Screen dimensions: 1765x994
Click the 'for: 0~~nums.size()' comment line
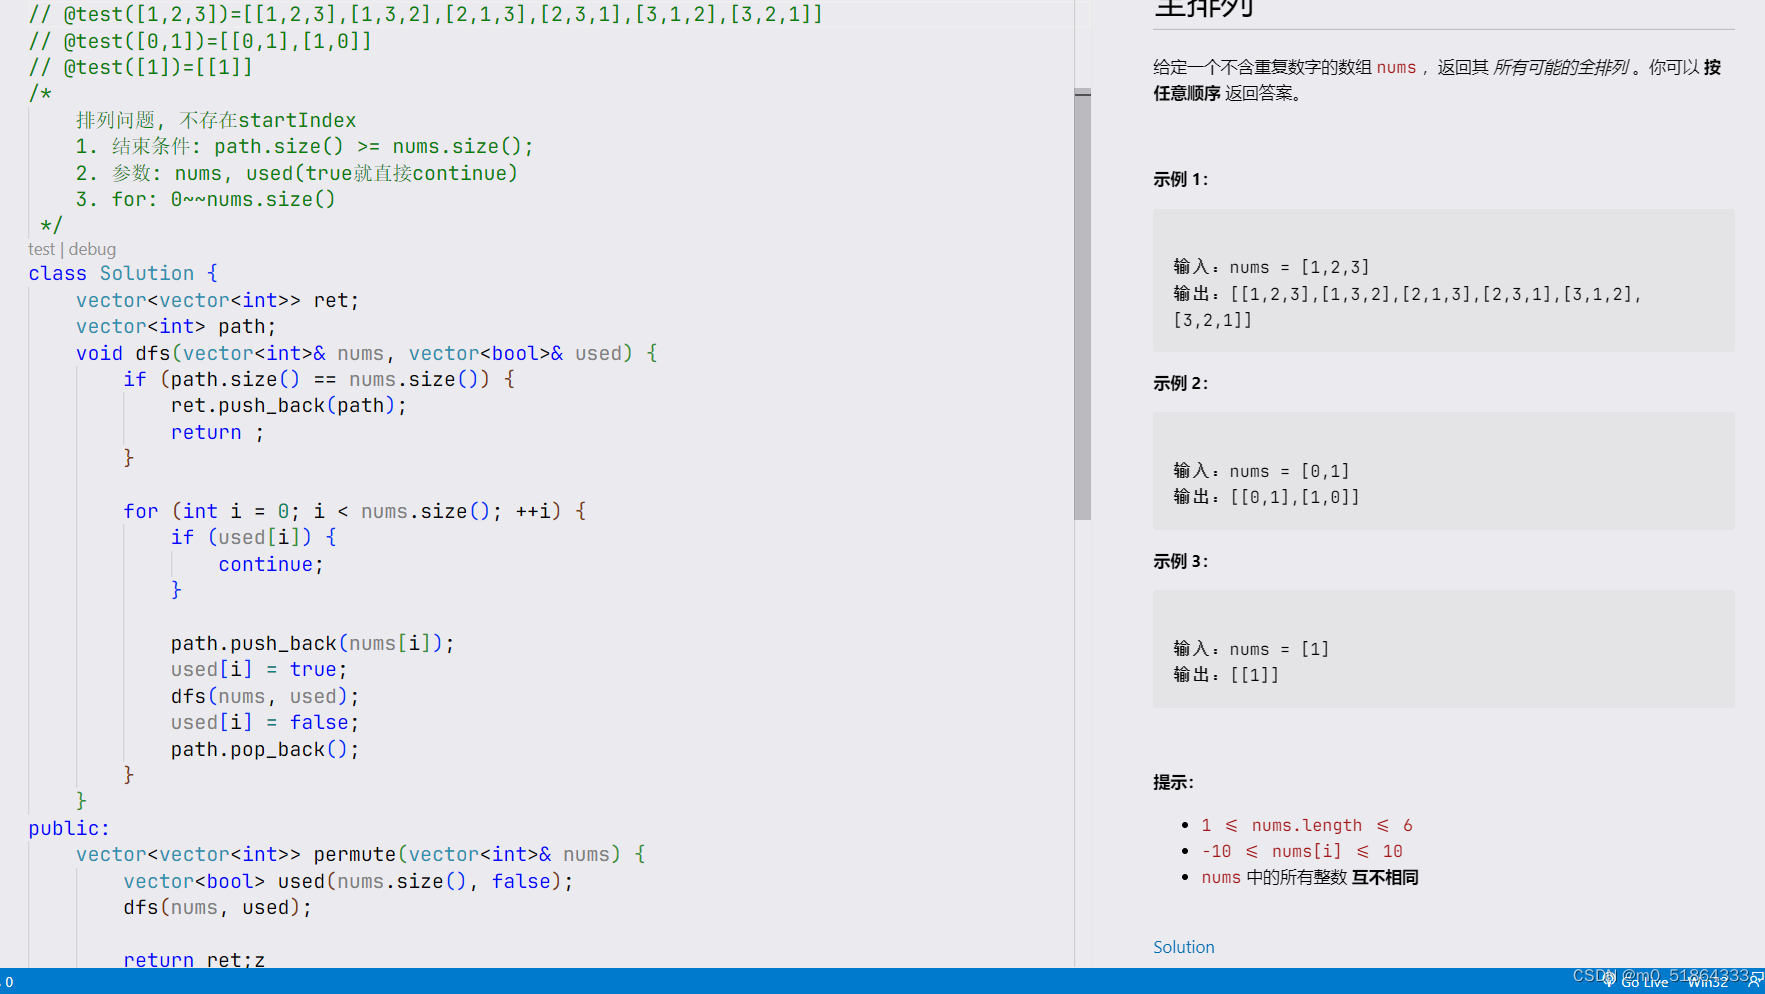coord(206,199)
